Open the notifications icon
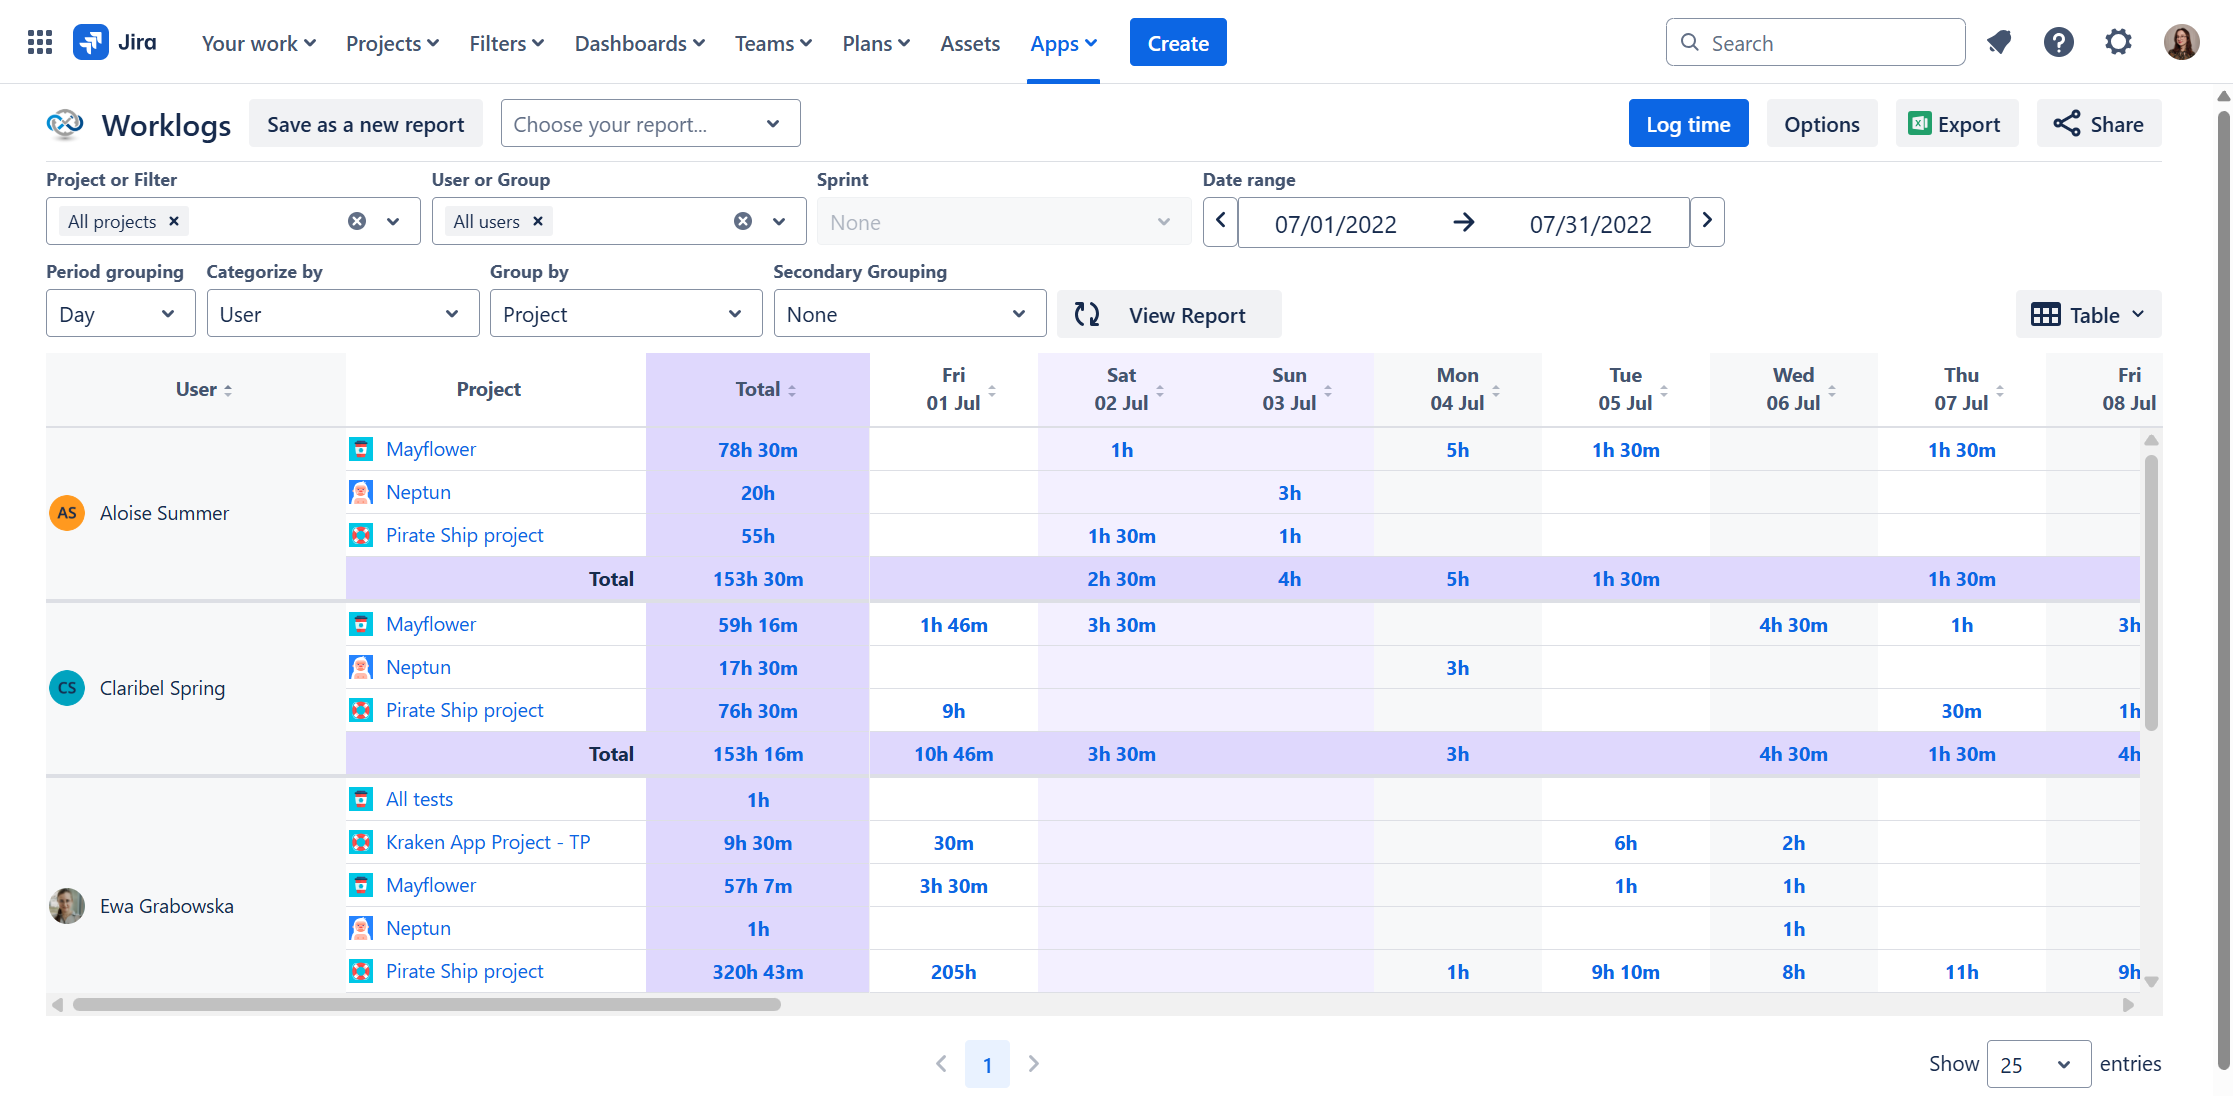The image size is (2233, 1096). (1999, 42)
